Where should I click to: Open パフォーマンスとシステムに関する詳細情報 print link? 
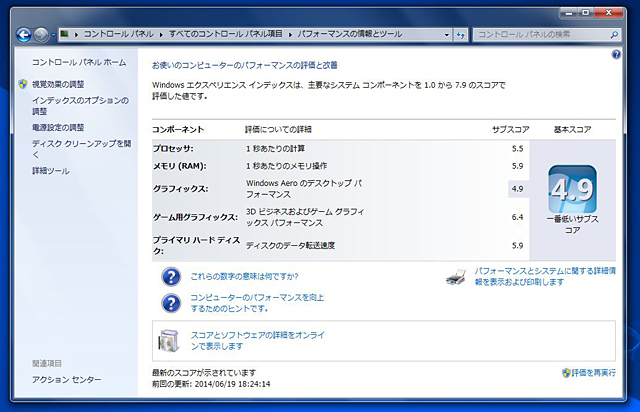point(545,276)
